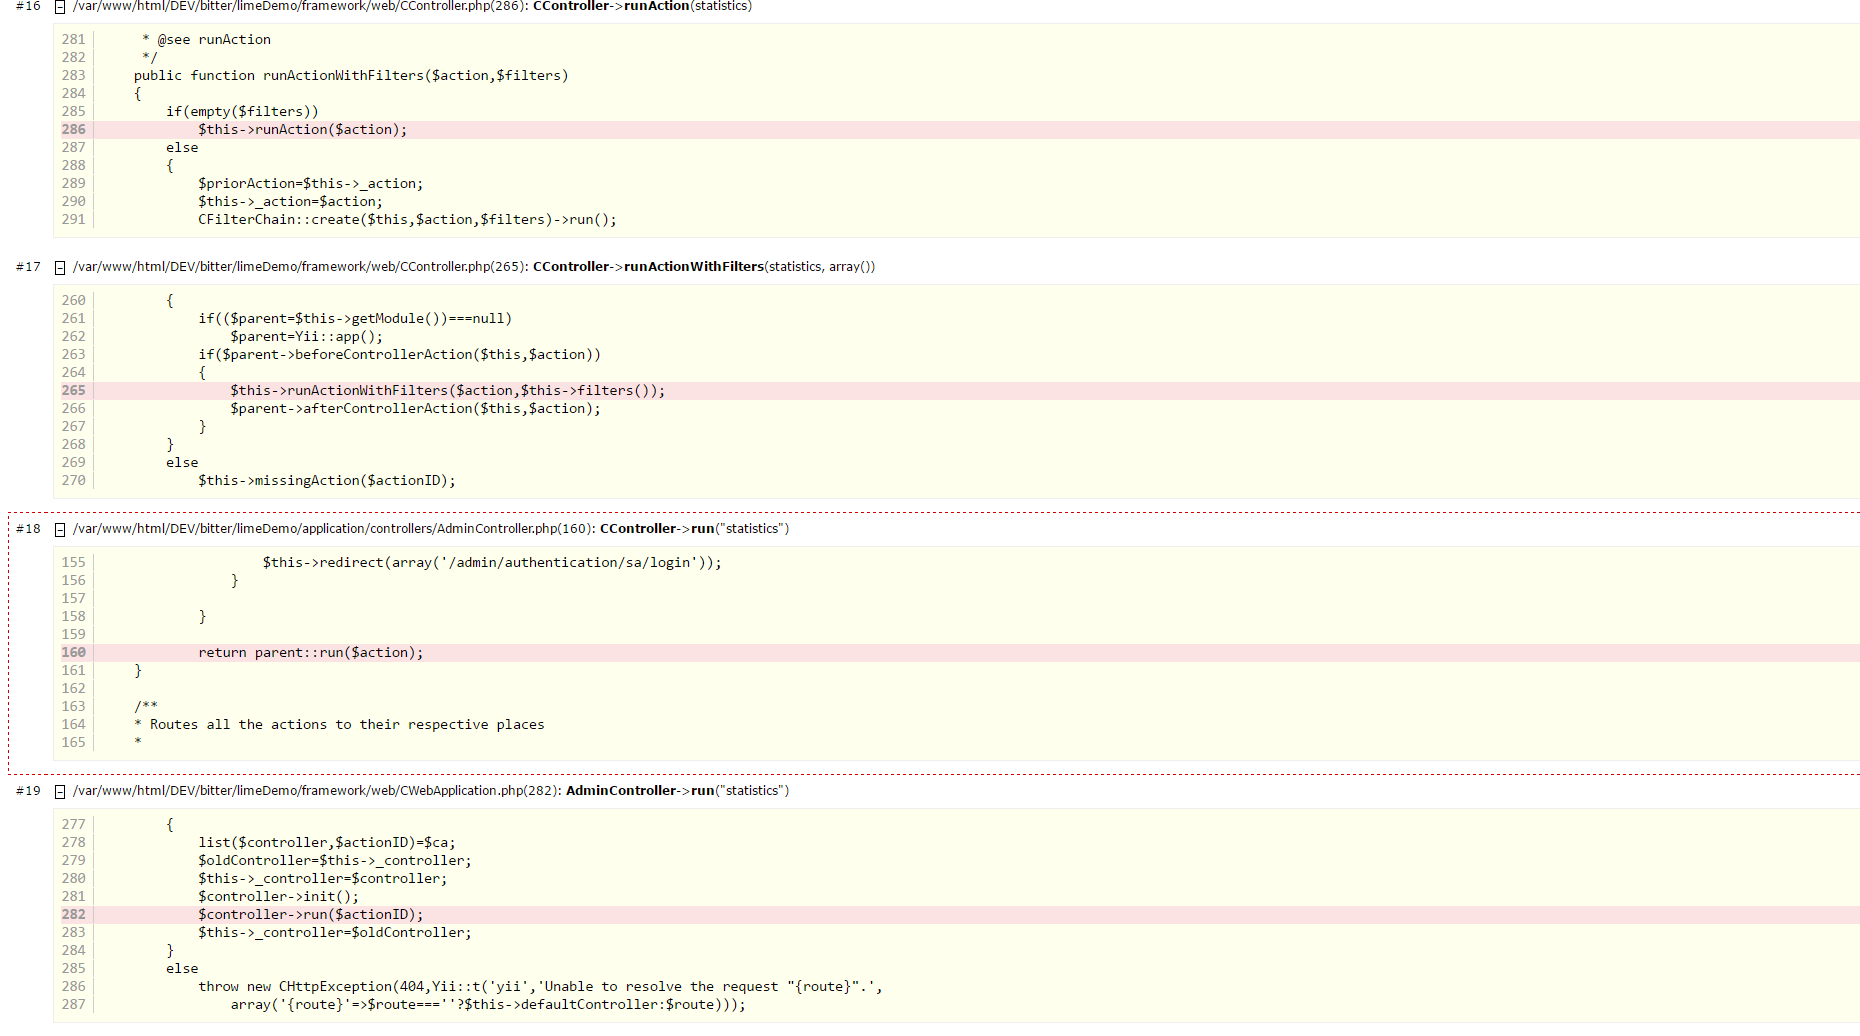Click the CFilterChain::create code line
Viewport: 1860px width, 1036px height.
click(x=407, y=220)
